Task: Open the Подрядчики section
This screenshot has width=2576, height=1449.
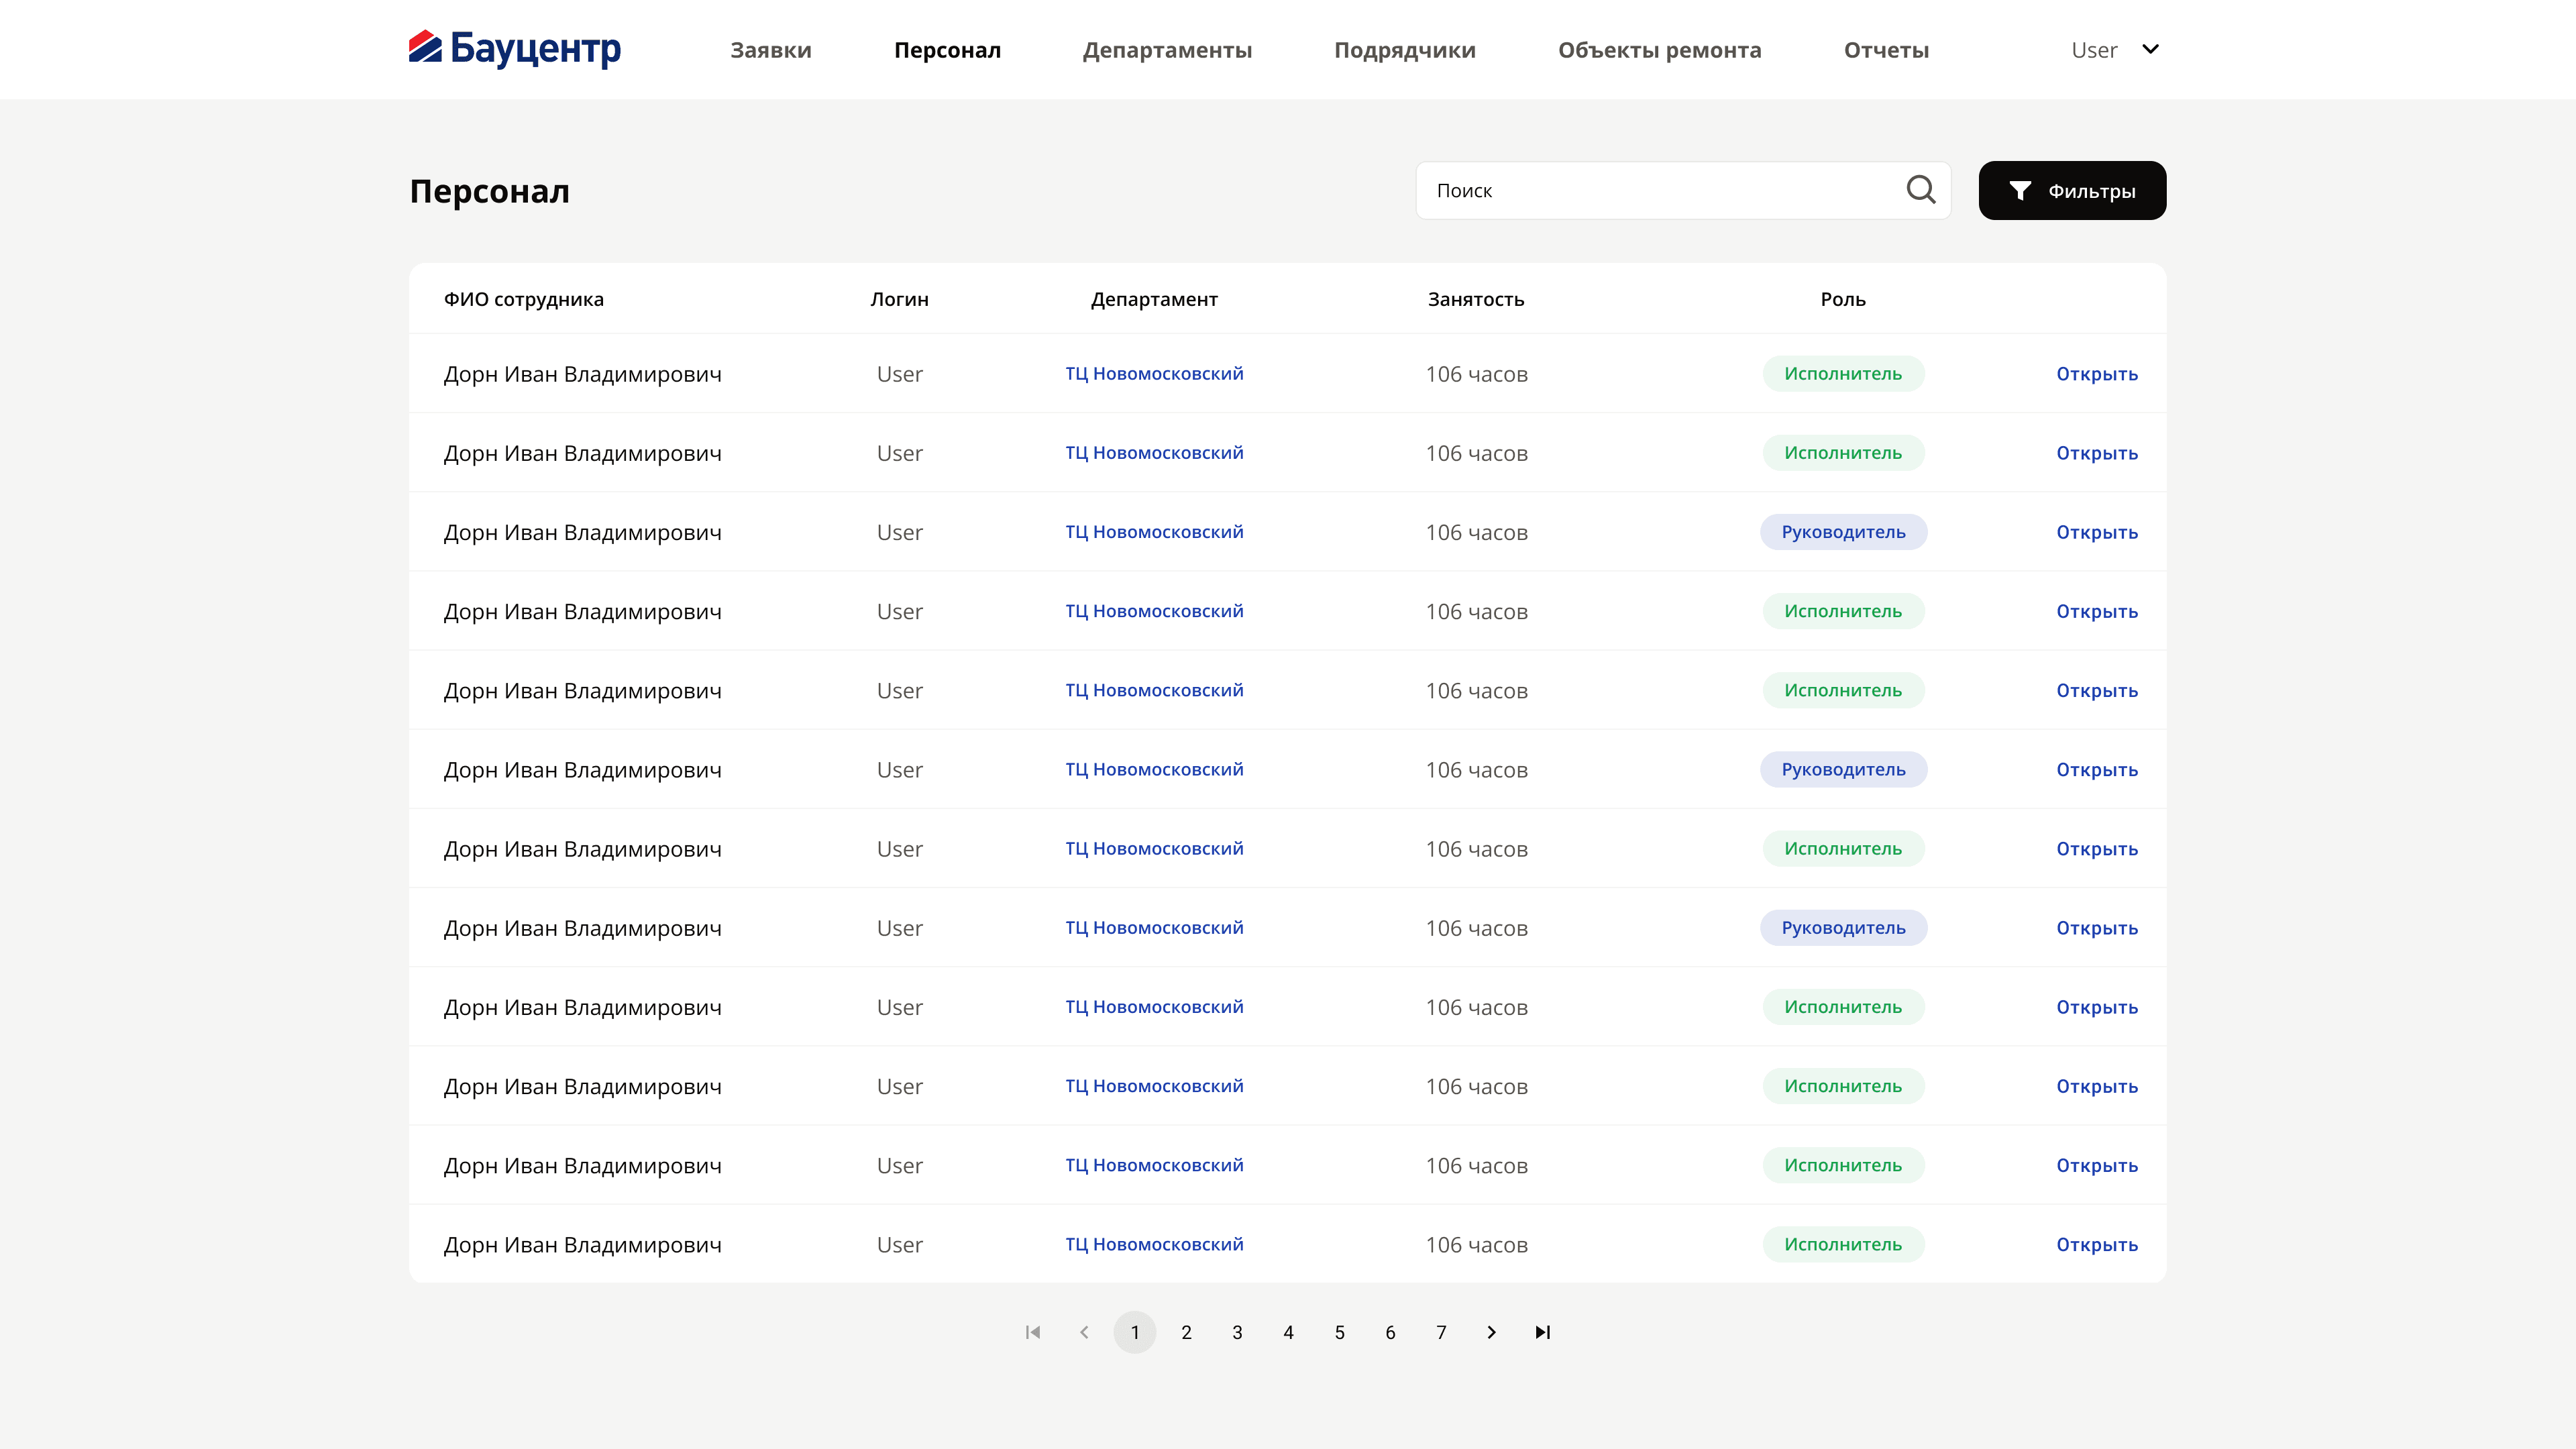Action: point(1404,50)
